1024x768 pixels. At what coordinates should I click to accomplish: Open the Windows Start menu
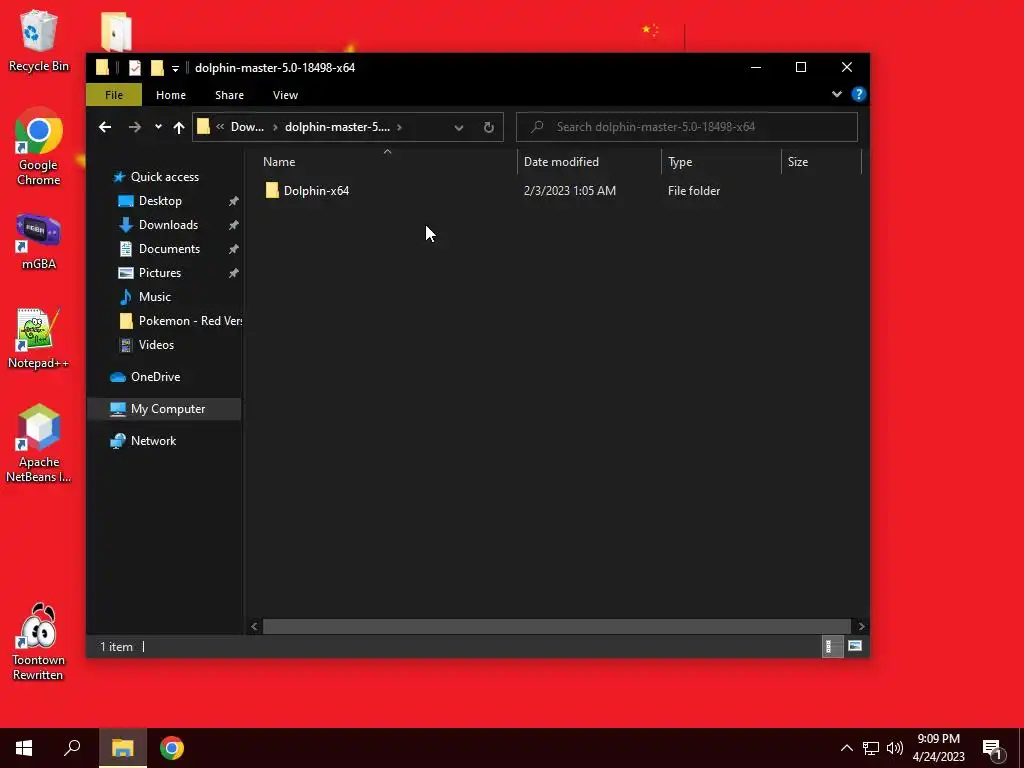click(x=24, y=748)
